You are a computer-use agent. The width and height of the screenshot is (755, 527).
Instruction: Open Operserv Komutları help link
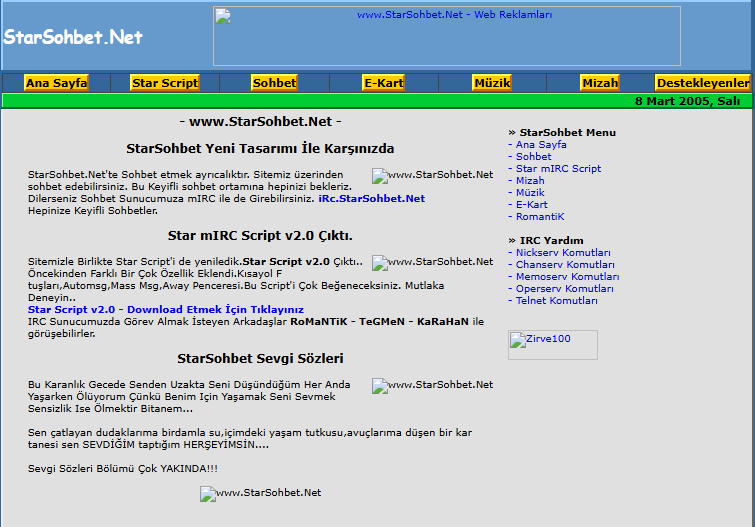(x=565, y=289)
